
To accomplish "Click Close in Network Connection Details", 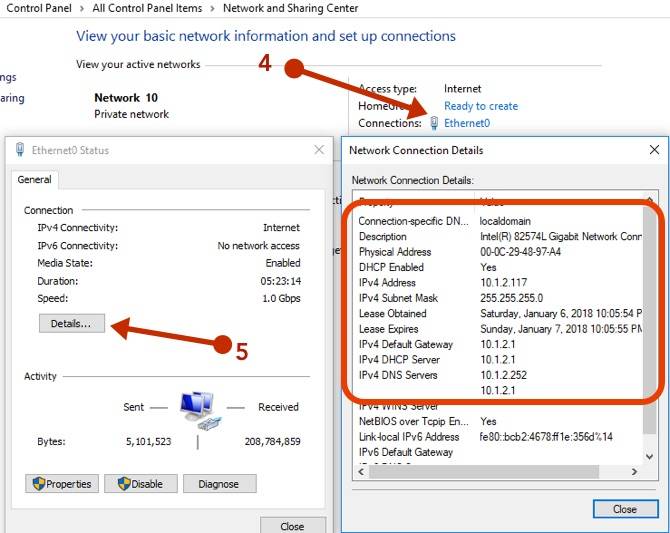I will coord(626,509).
